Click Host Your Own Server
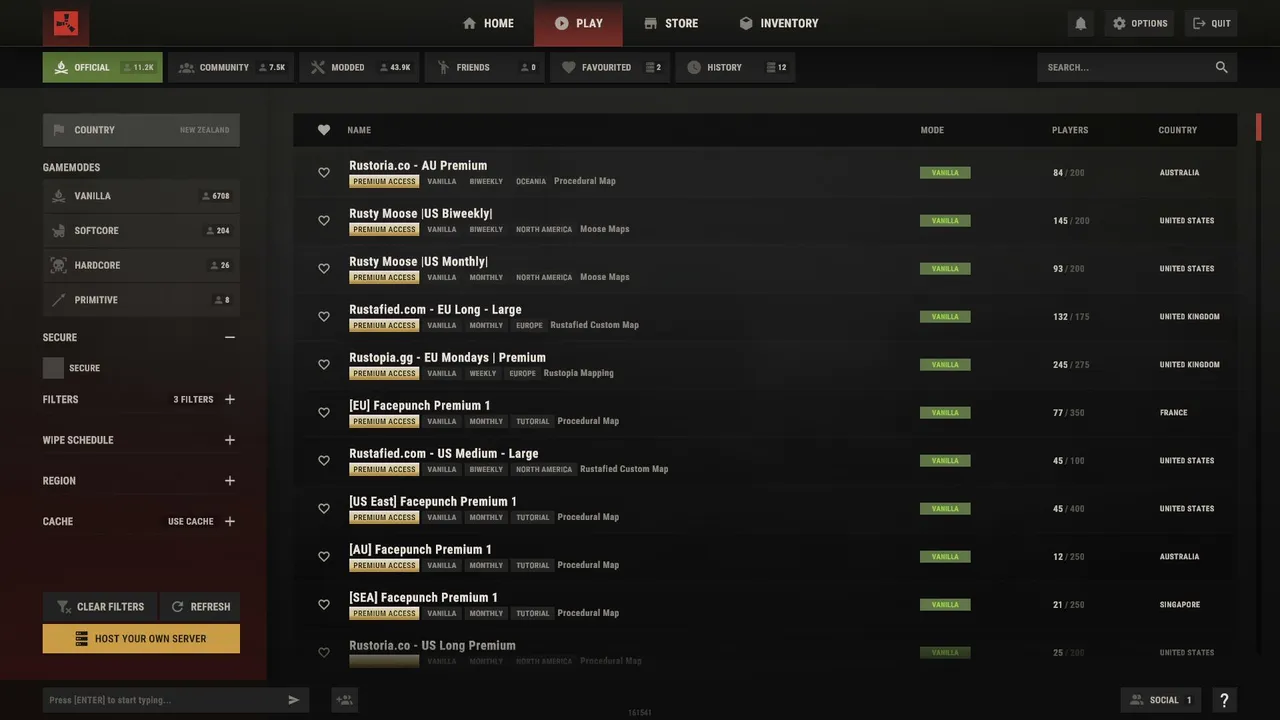The width and height of the screenshot is (1280, 720). coord(141,639)
